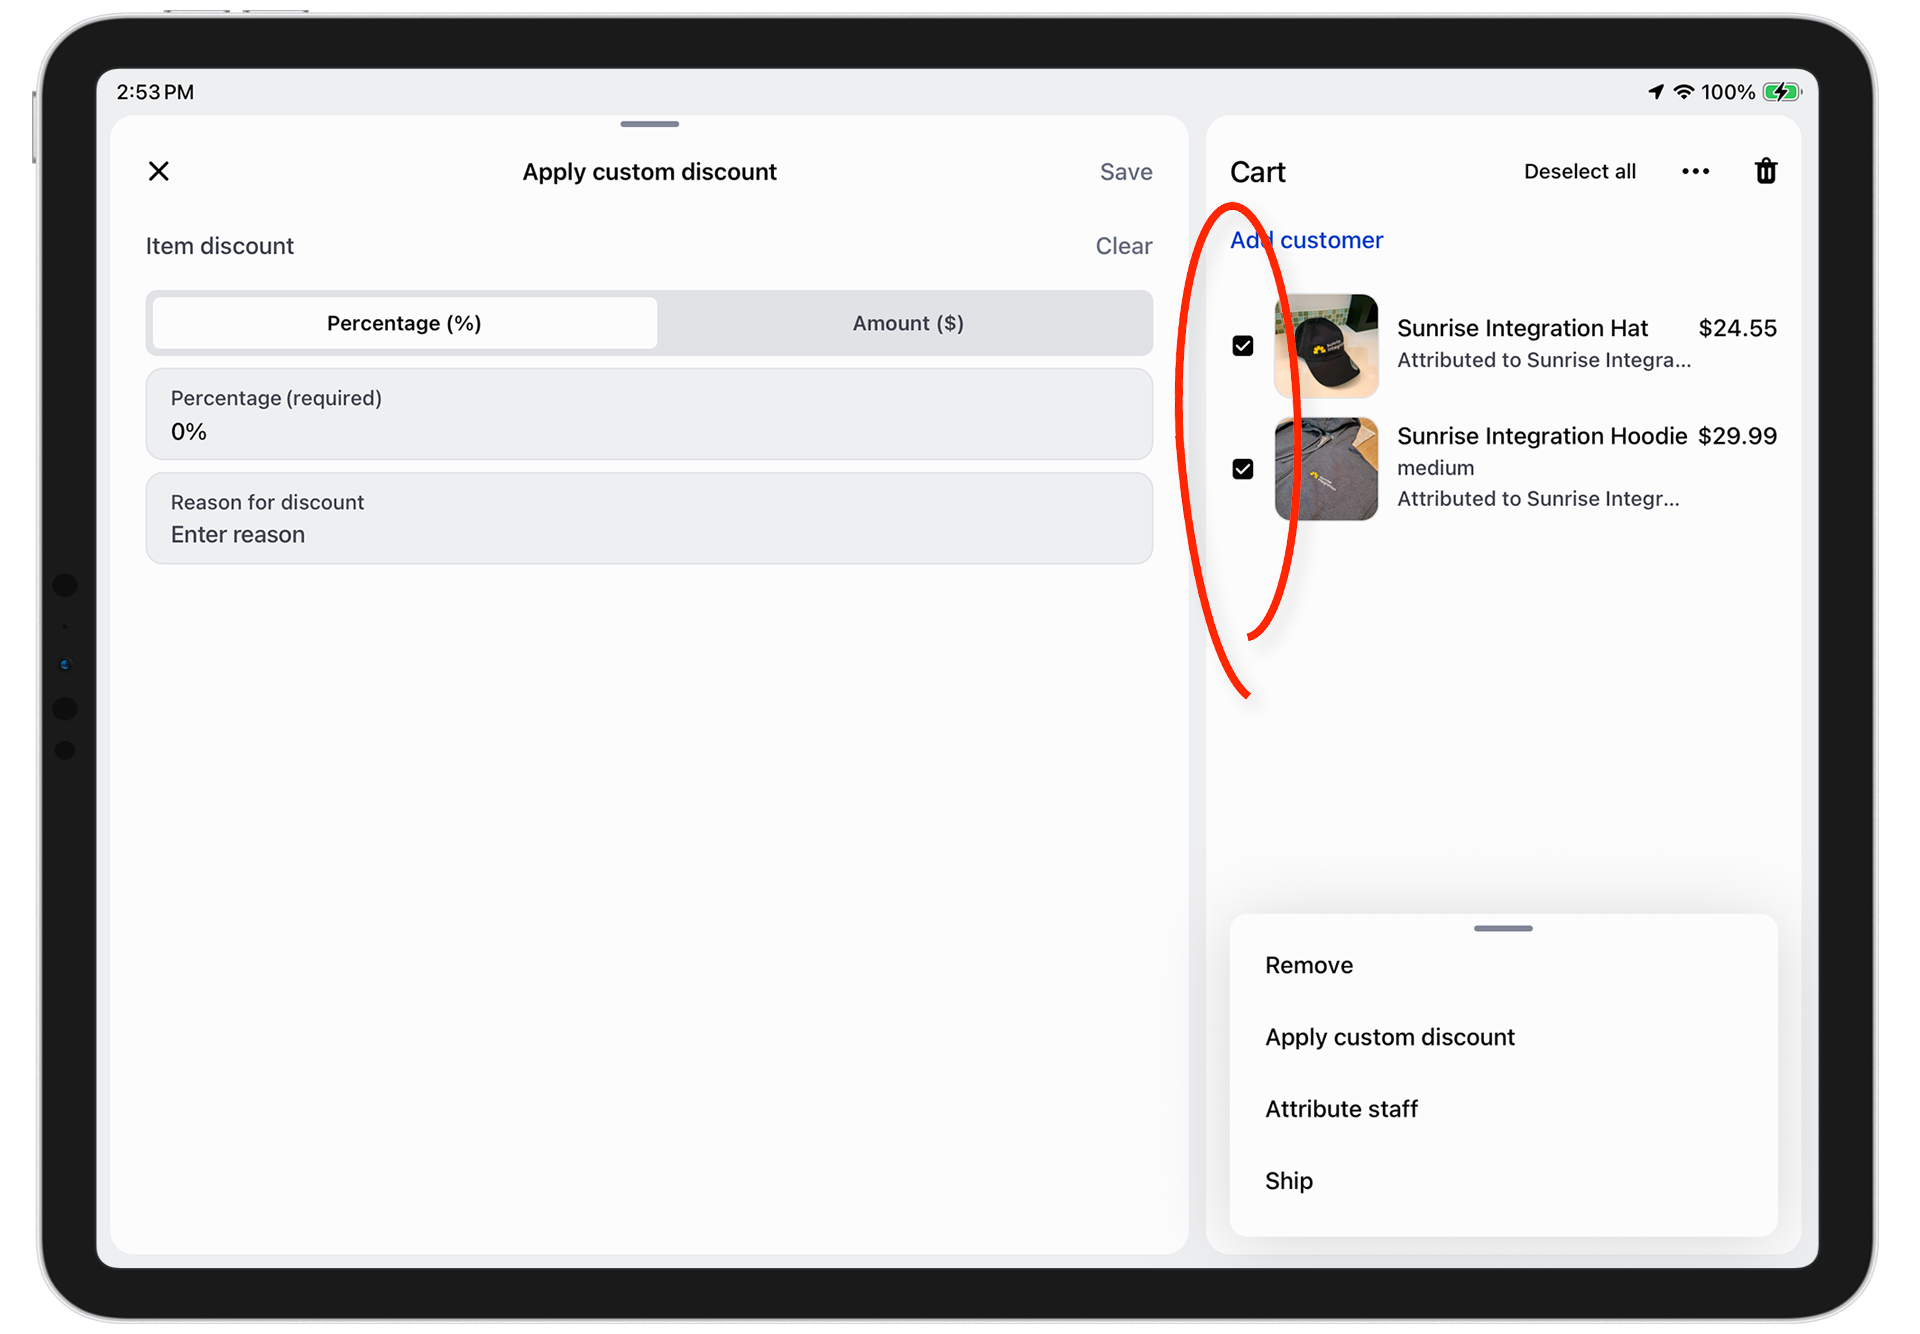Clear the item discount

pos(1124,246)
